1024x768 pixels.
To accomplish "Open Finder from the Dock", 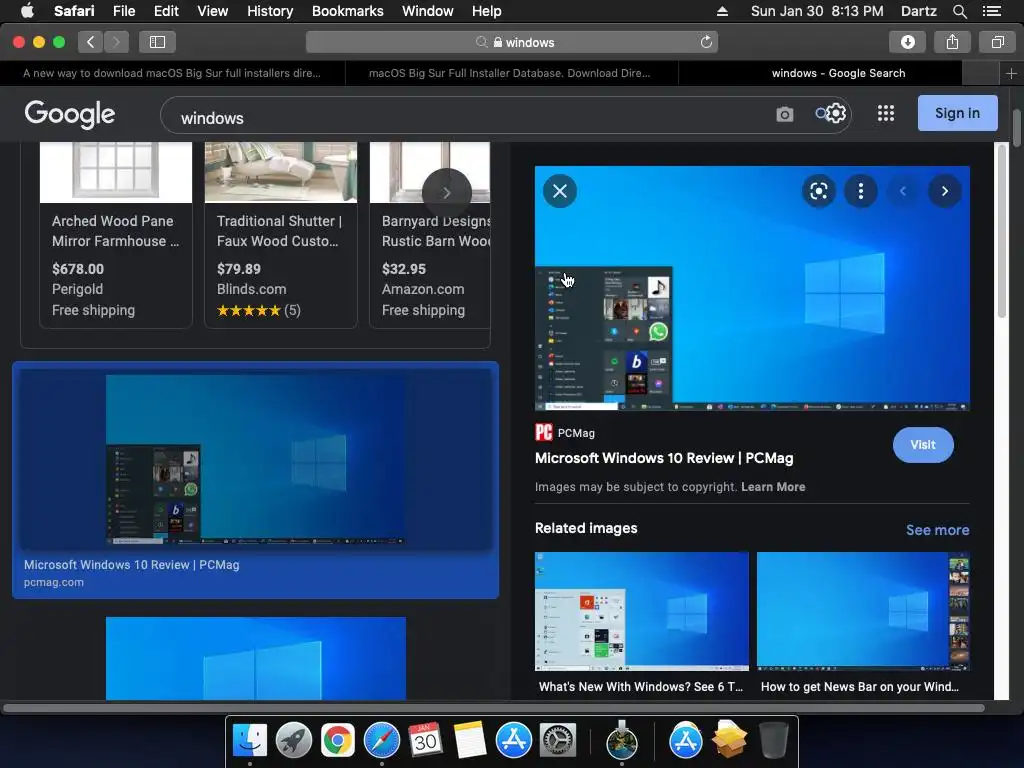I will tap(250, 740).
